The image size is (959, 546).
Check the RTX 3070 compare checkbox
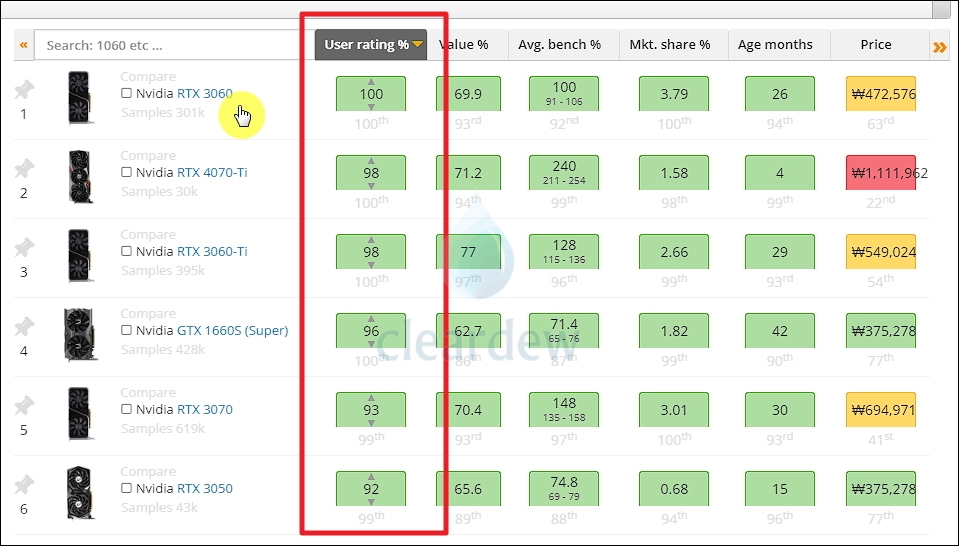tap(127, 408)
